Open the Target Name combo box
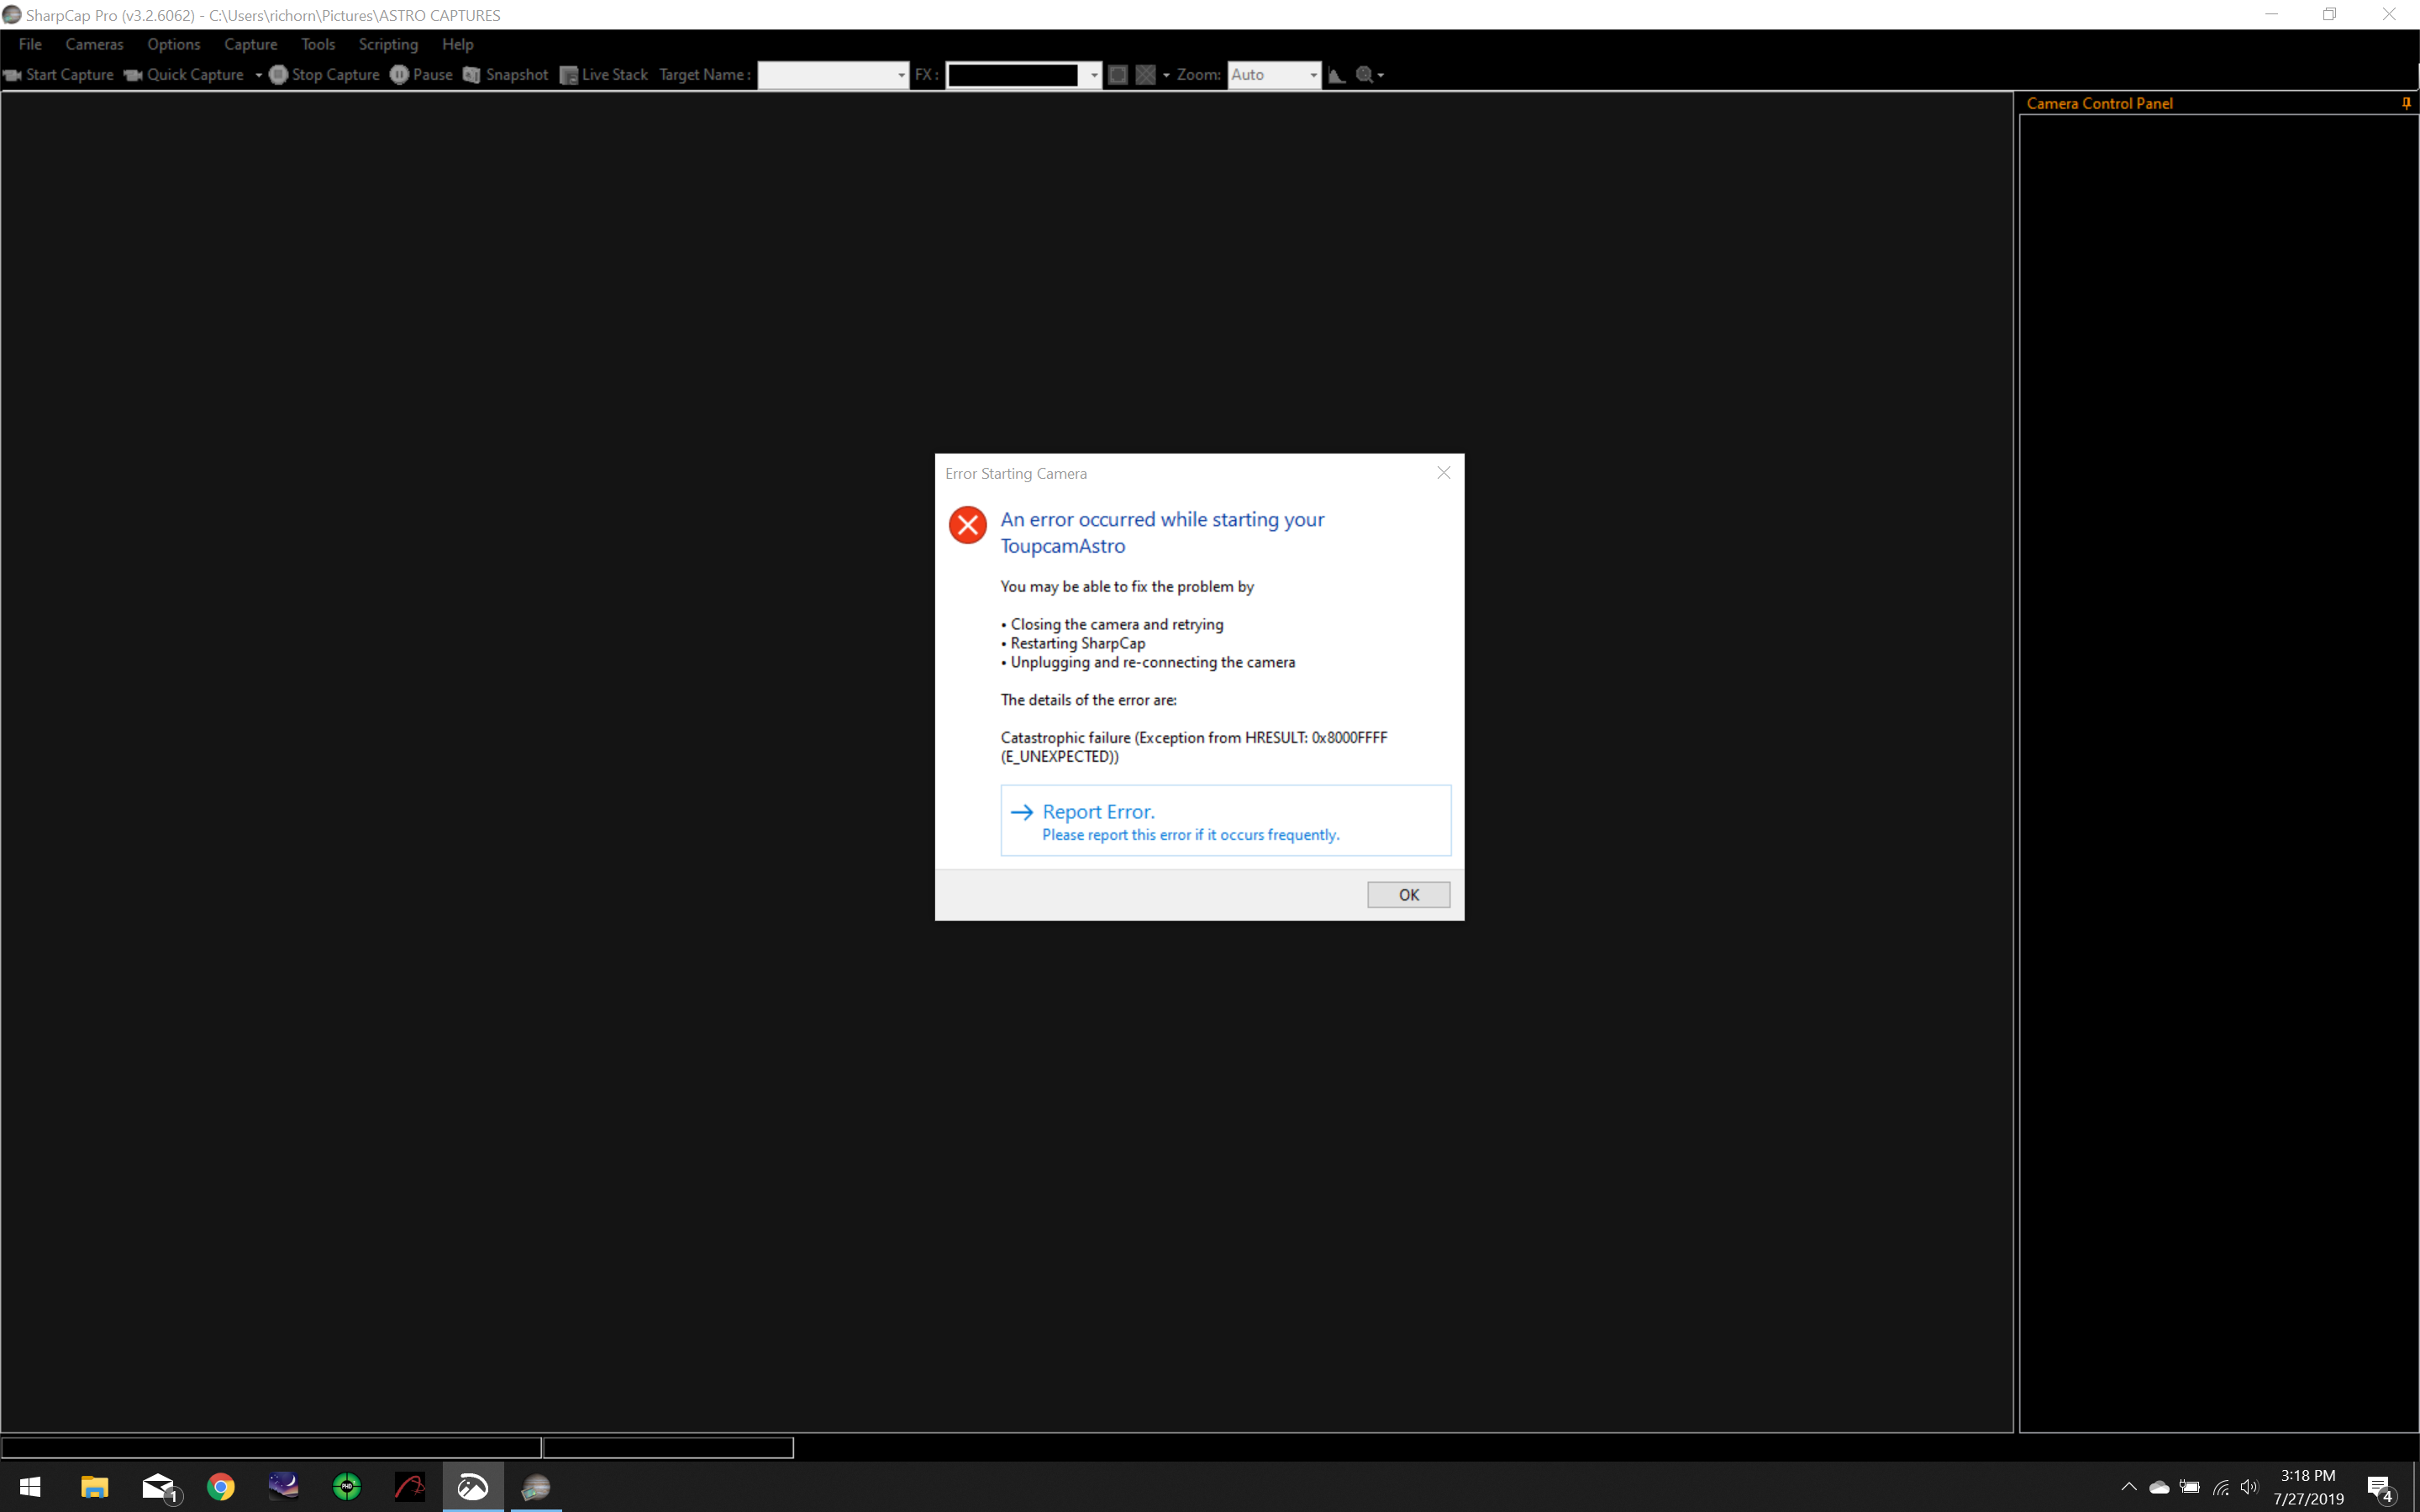The image size is (2420, 1512). [x=833, y=75]
